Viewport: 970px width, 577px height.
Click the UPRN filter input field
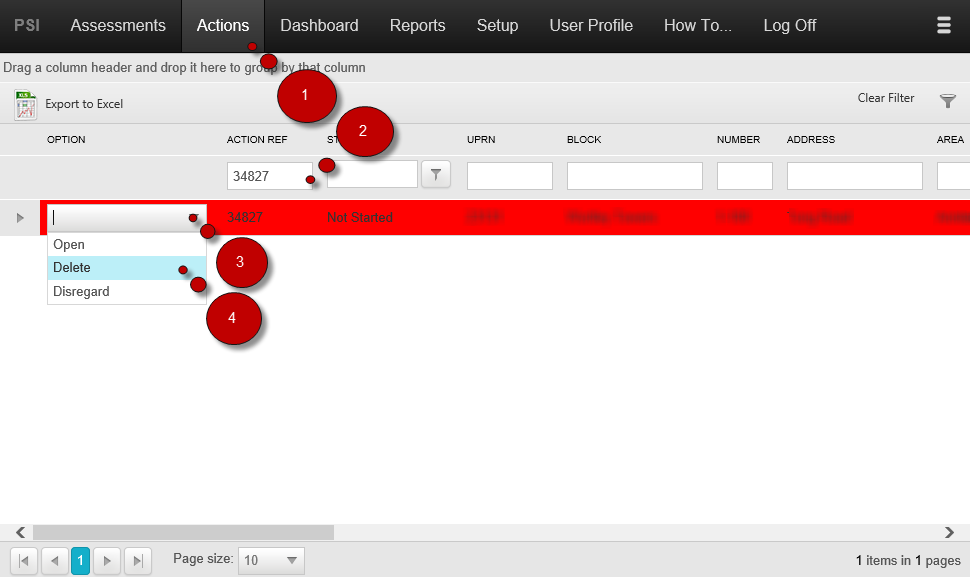[510, 176]
